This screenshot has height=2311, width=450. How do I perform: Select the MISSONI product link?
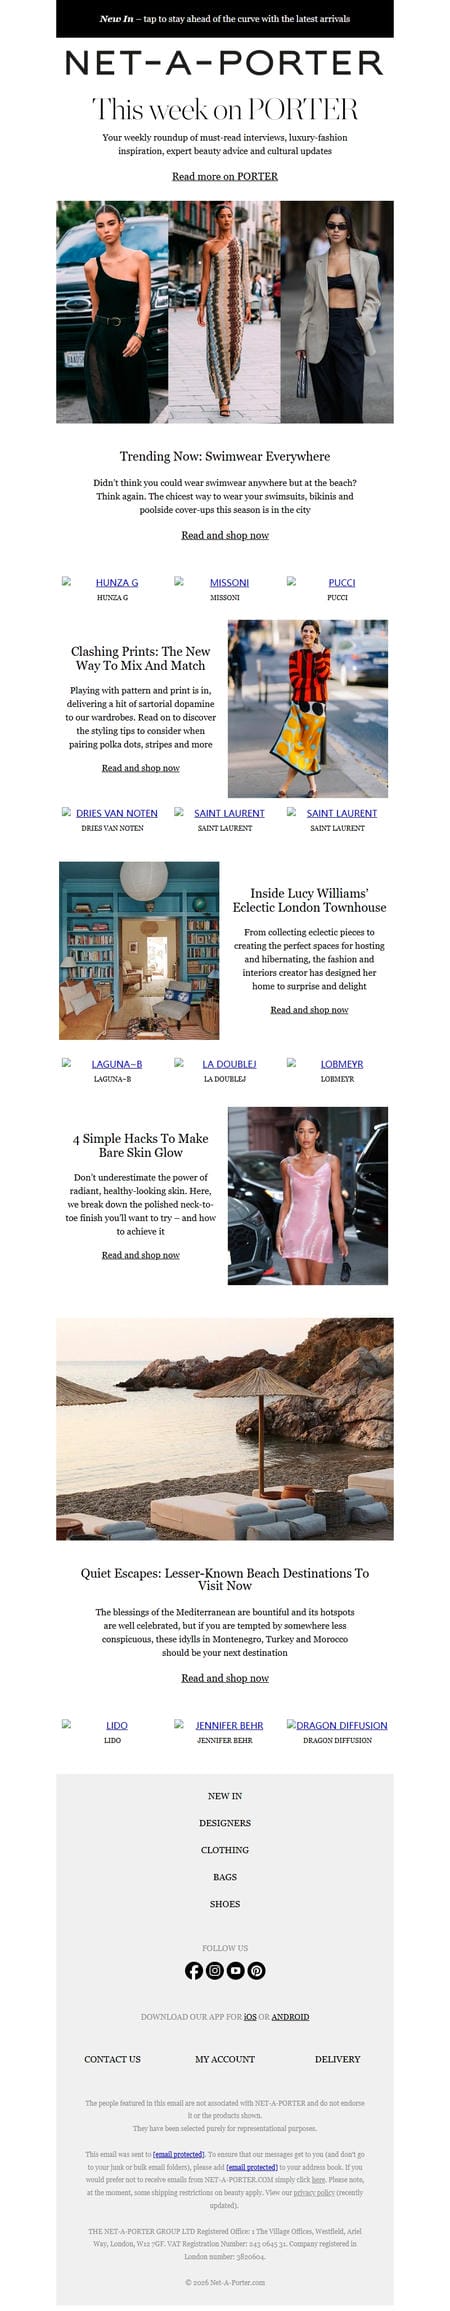pos(229,582)
